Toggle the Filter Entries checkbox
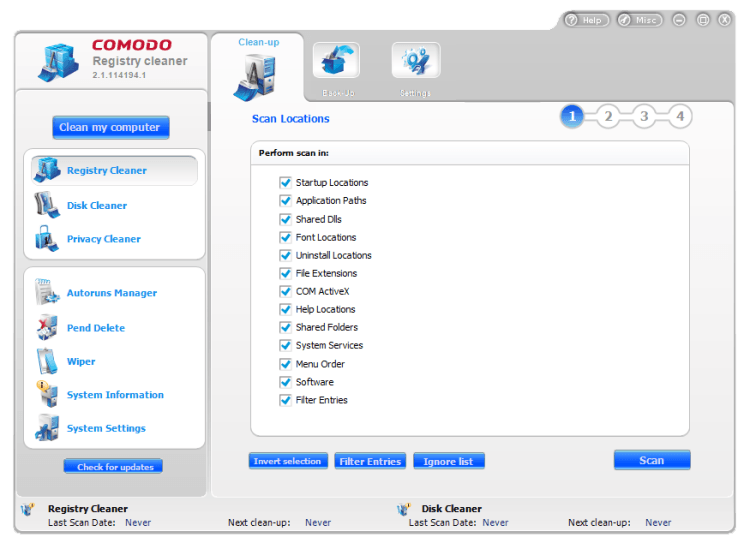Screen dimensions: 750x549 coord(286,400)
